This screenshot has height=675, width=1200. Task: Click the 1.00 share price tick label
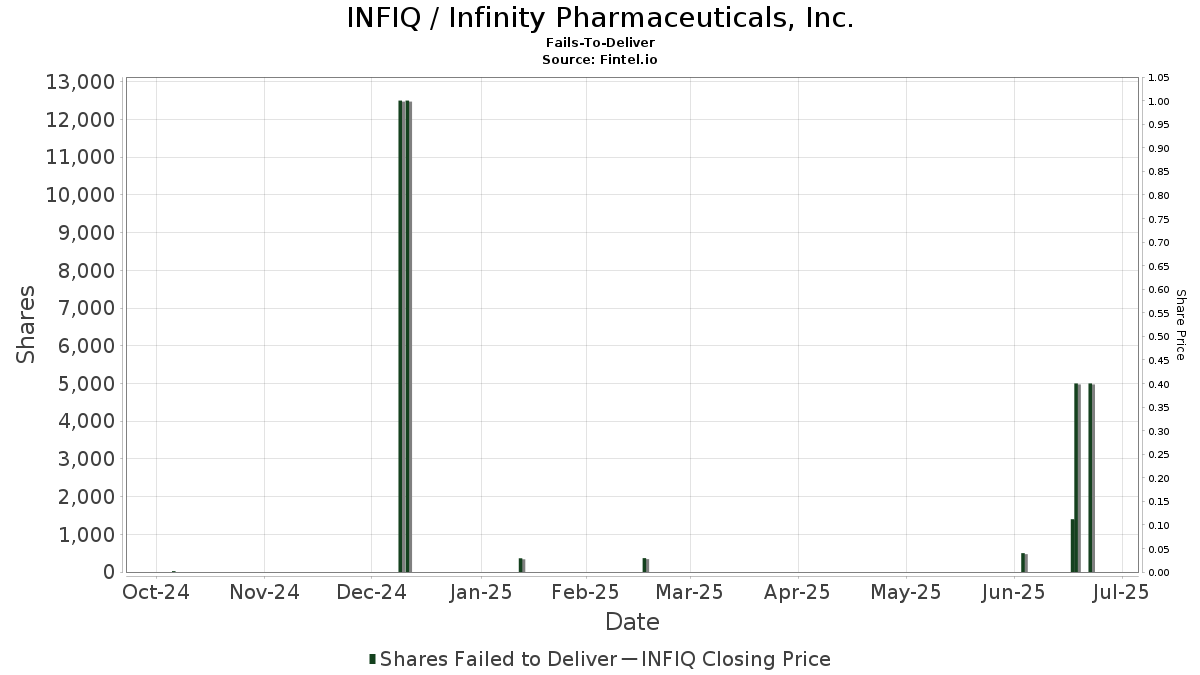pyautogui.click(x=1159, y=102)
